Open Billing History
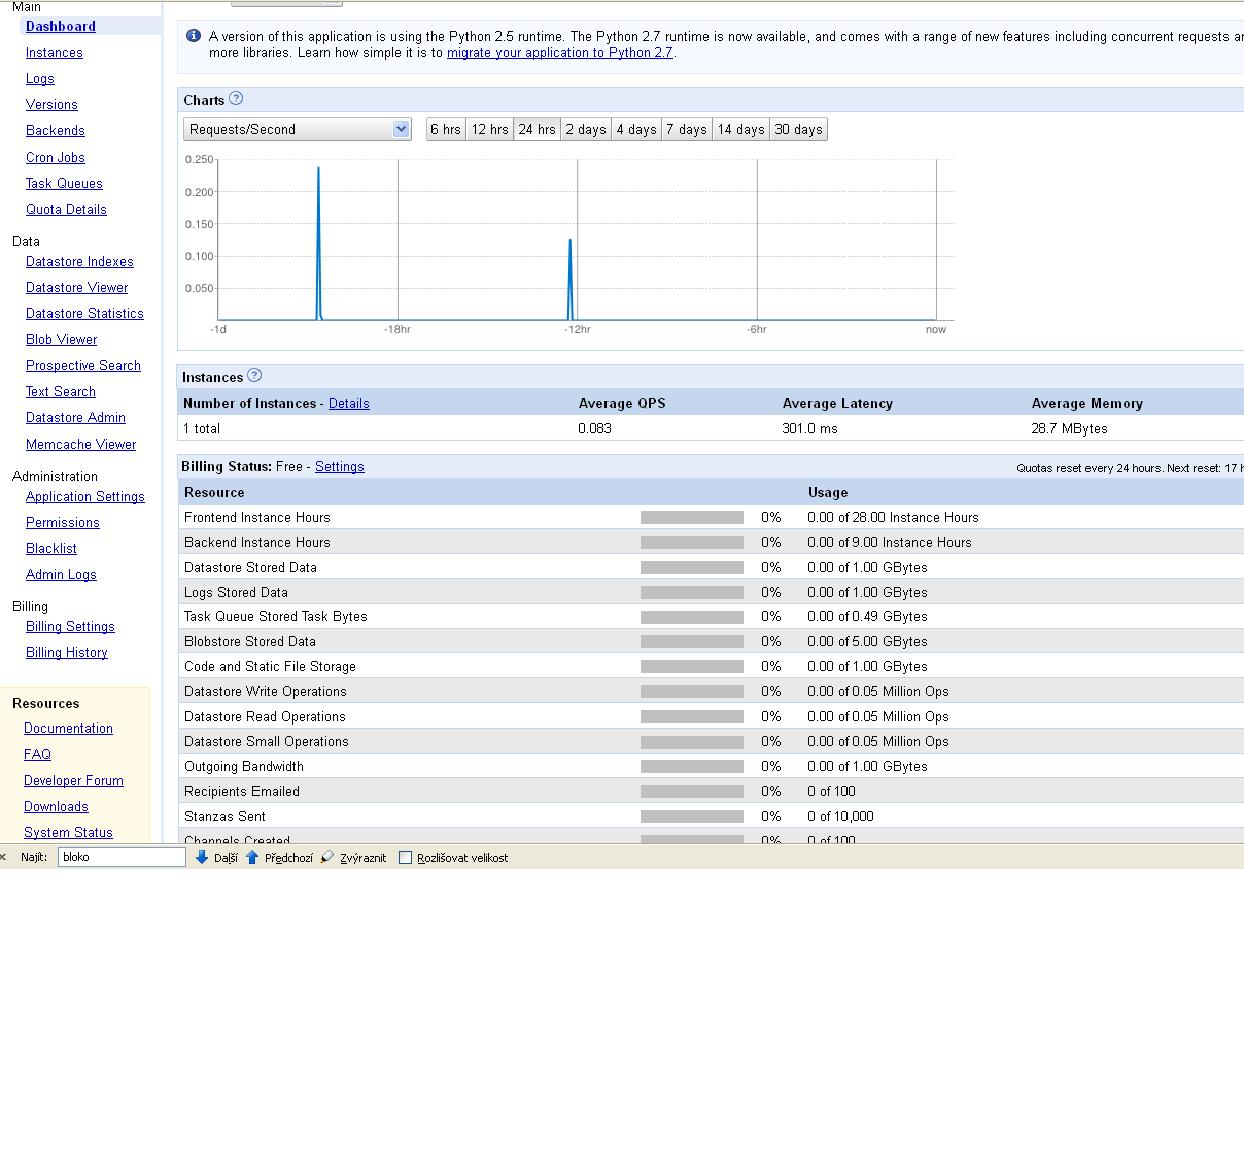 click(x=67, y=652)
